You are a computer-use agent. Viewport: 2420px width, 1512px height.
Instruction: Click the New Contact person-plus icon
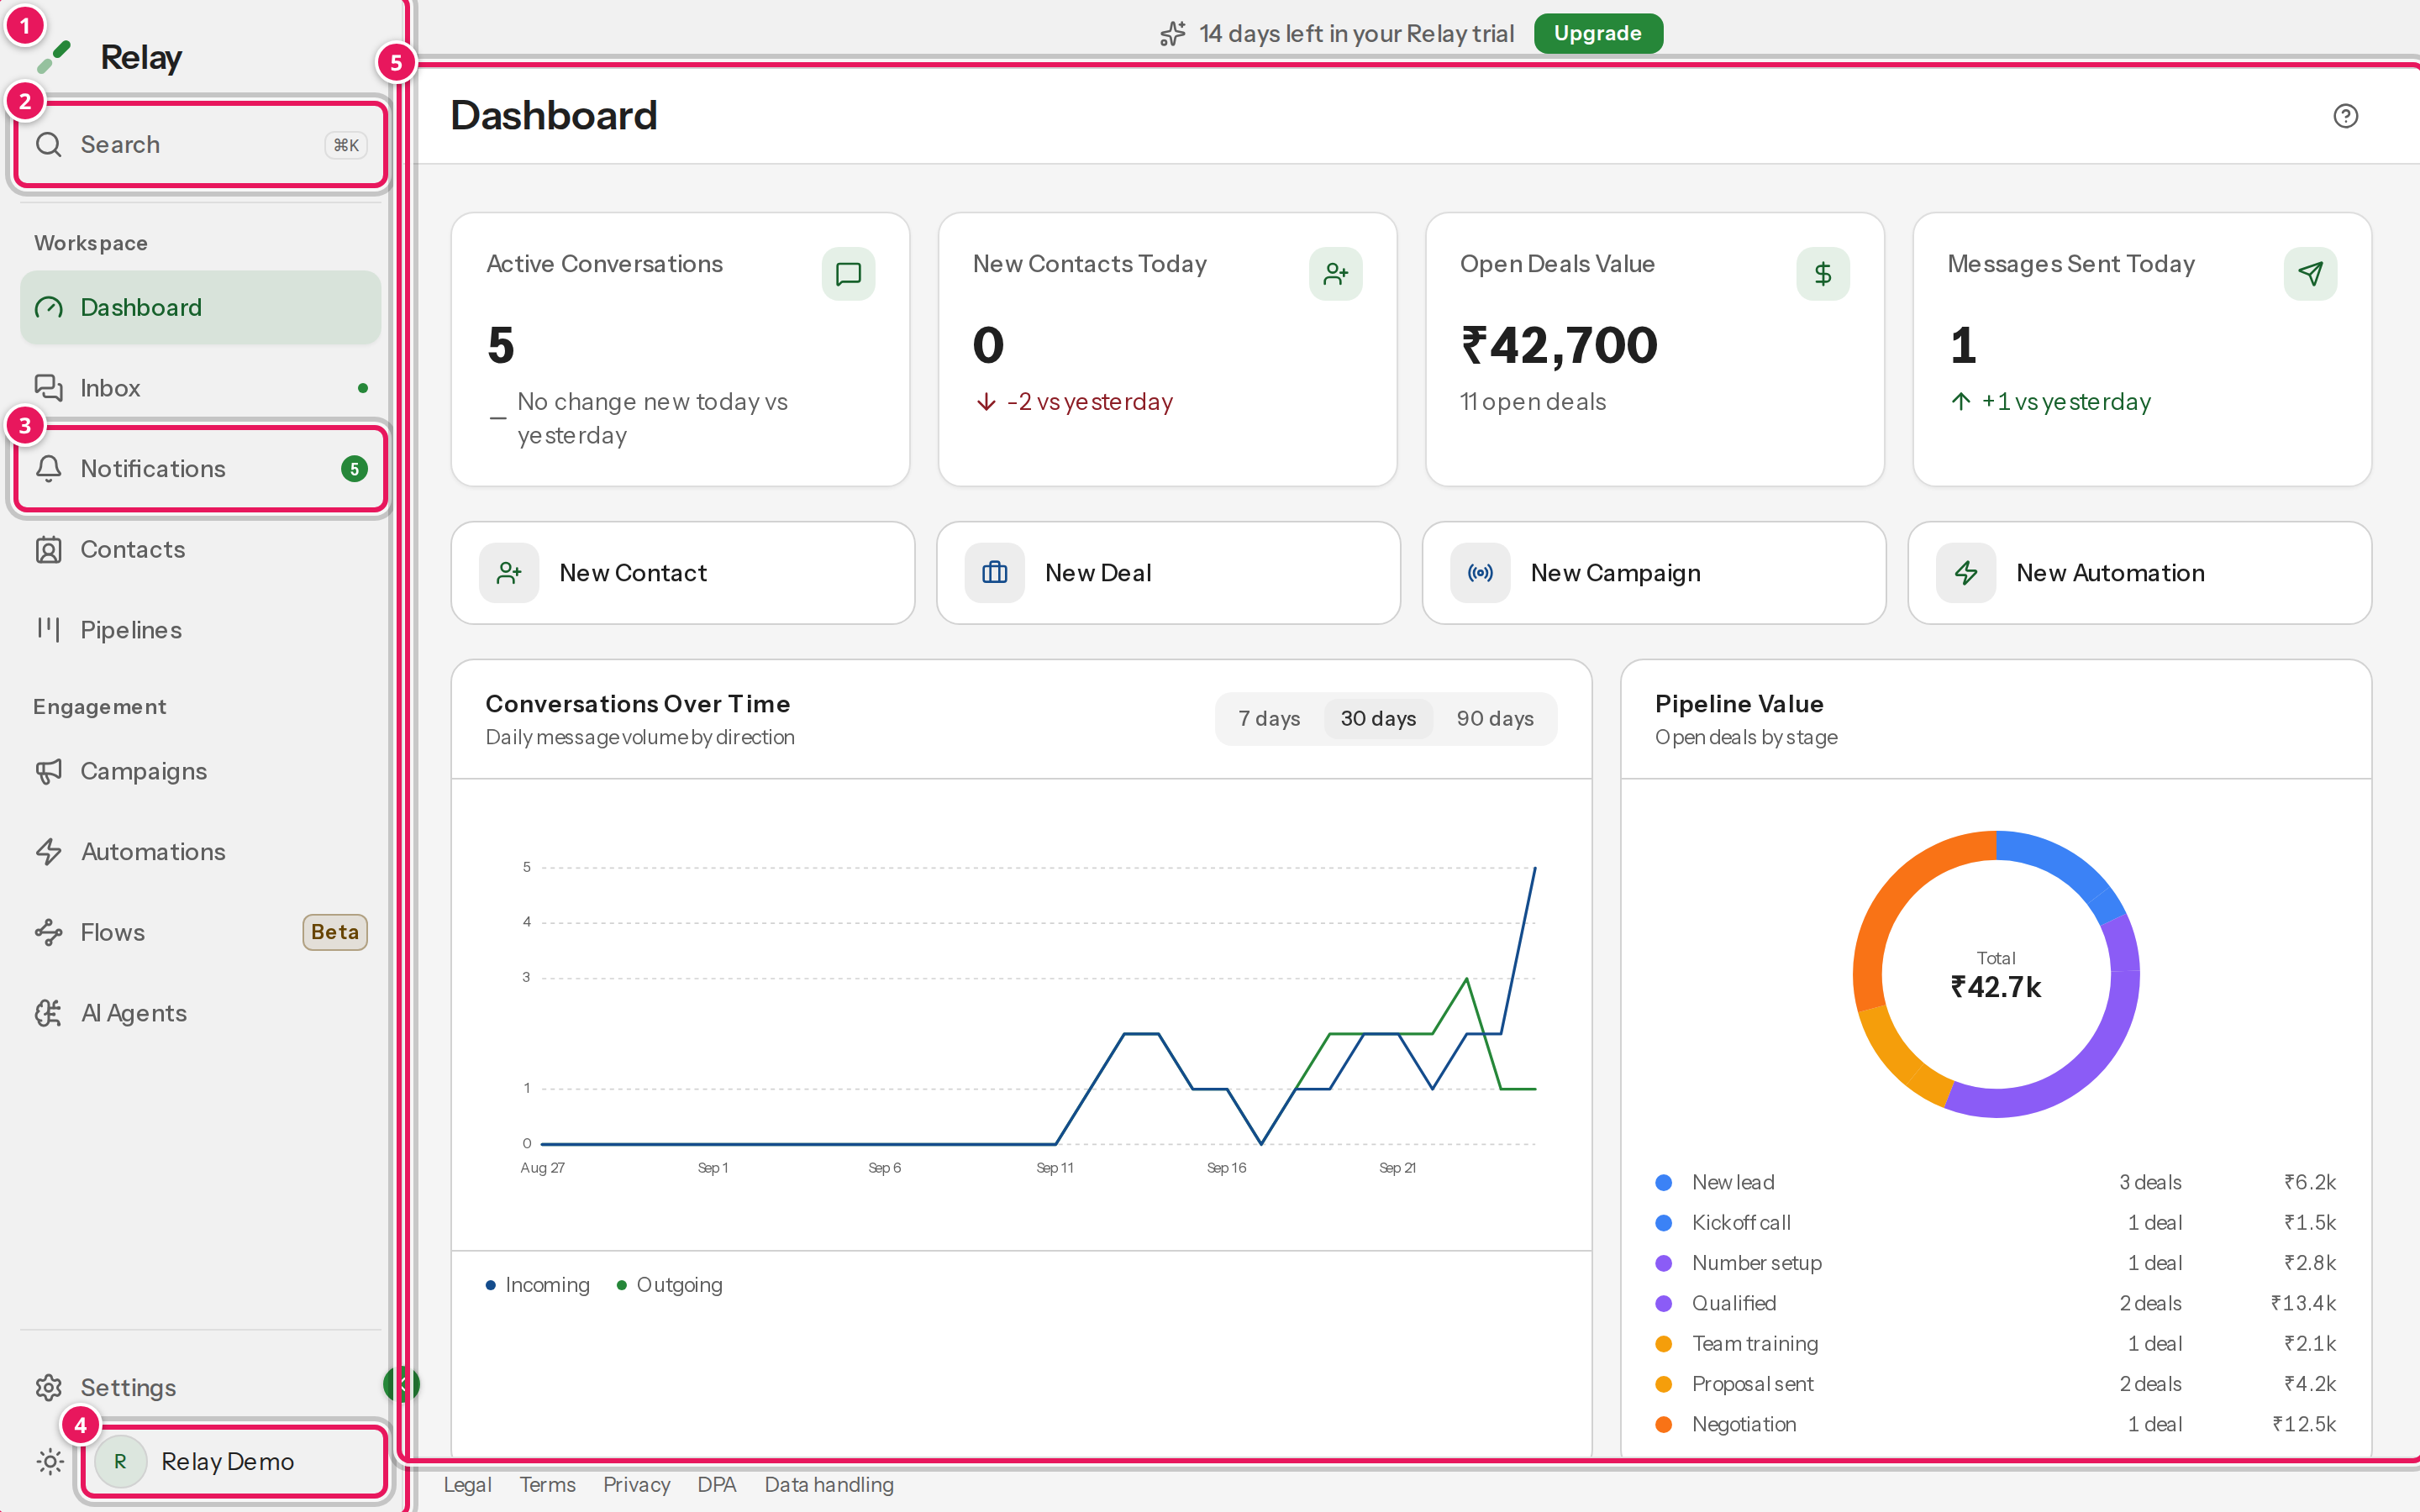point(509,573)
